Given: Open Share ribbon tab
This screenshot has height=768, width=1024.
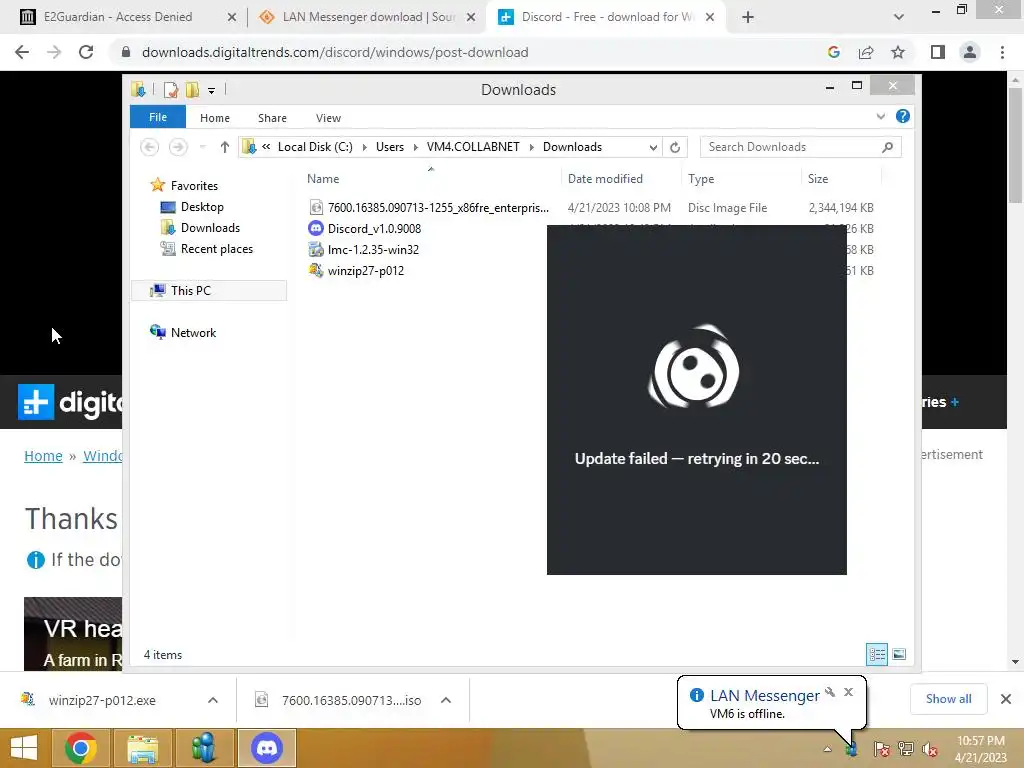Looking at the screenshot, I should coord(272,118).
